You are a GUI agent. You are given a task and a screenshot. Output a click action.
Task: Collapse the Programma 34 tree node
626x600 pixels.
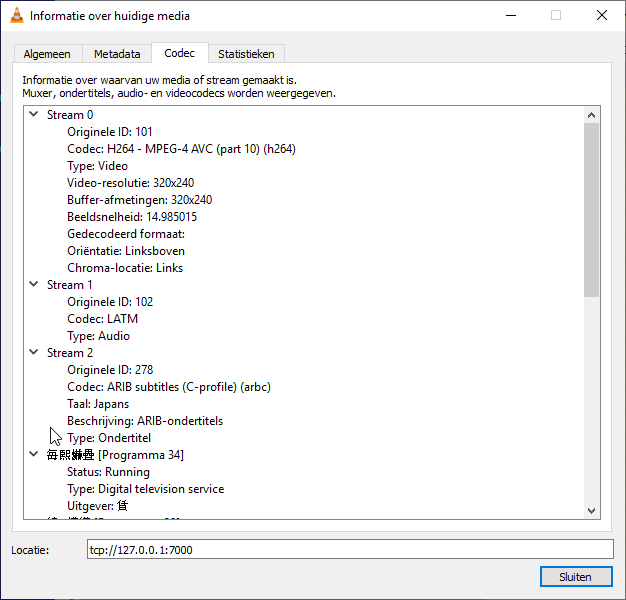[x=34, y=455]
